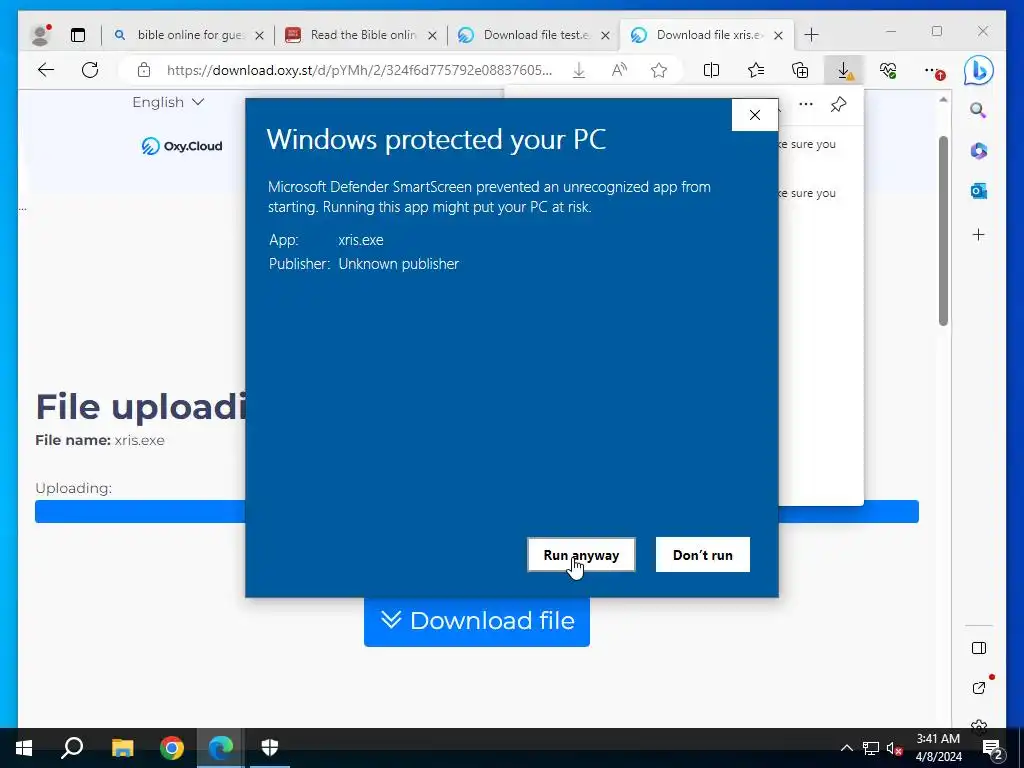Open the sidebar external link icon
1024x768 pixels.
[978, 688]
